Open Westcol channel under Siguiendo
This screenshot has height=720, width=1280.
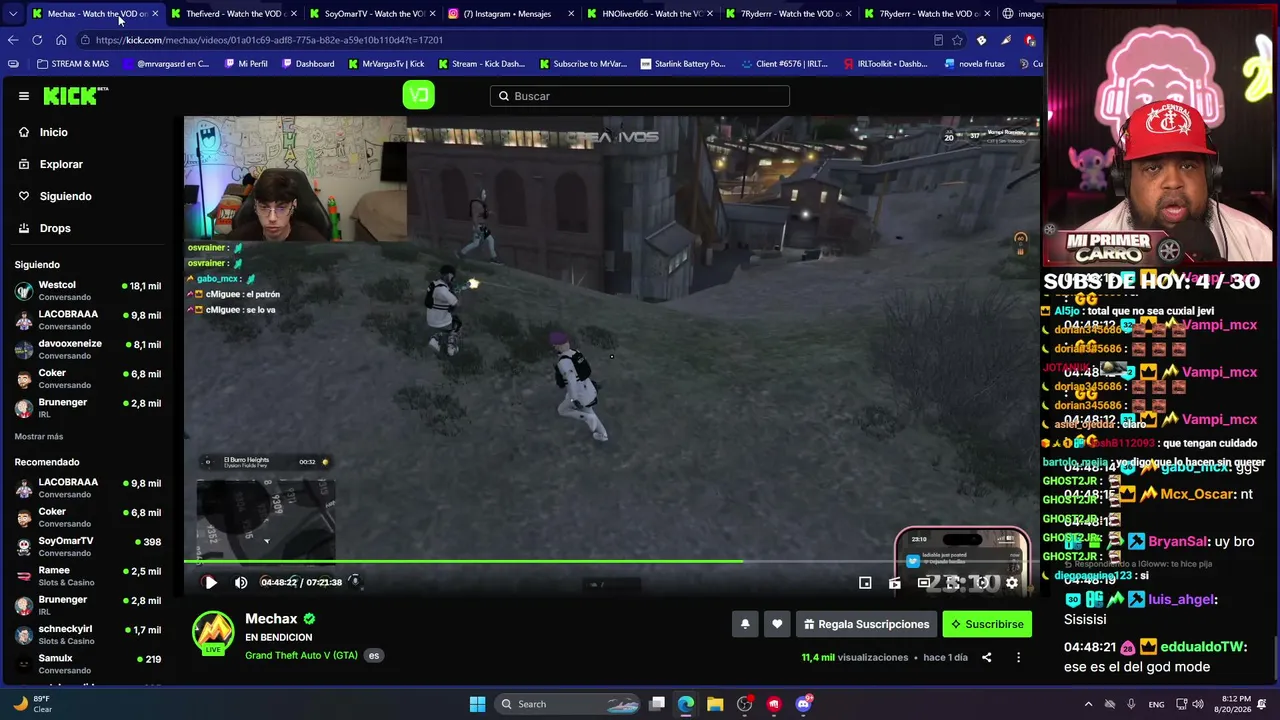click(x=88, y=290)
